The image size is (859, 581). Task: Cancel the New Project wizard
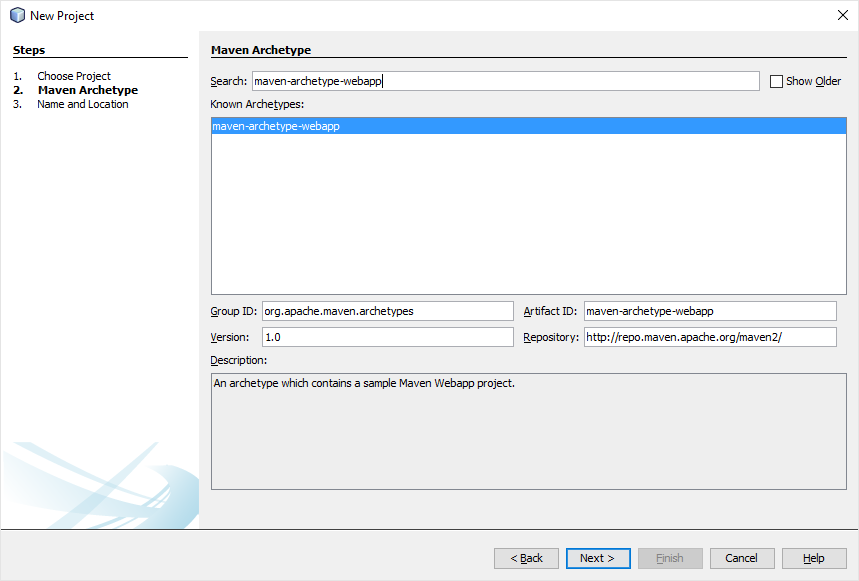pyautogui.click(x=742, y=558)
